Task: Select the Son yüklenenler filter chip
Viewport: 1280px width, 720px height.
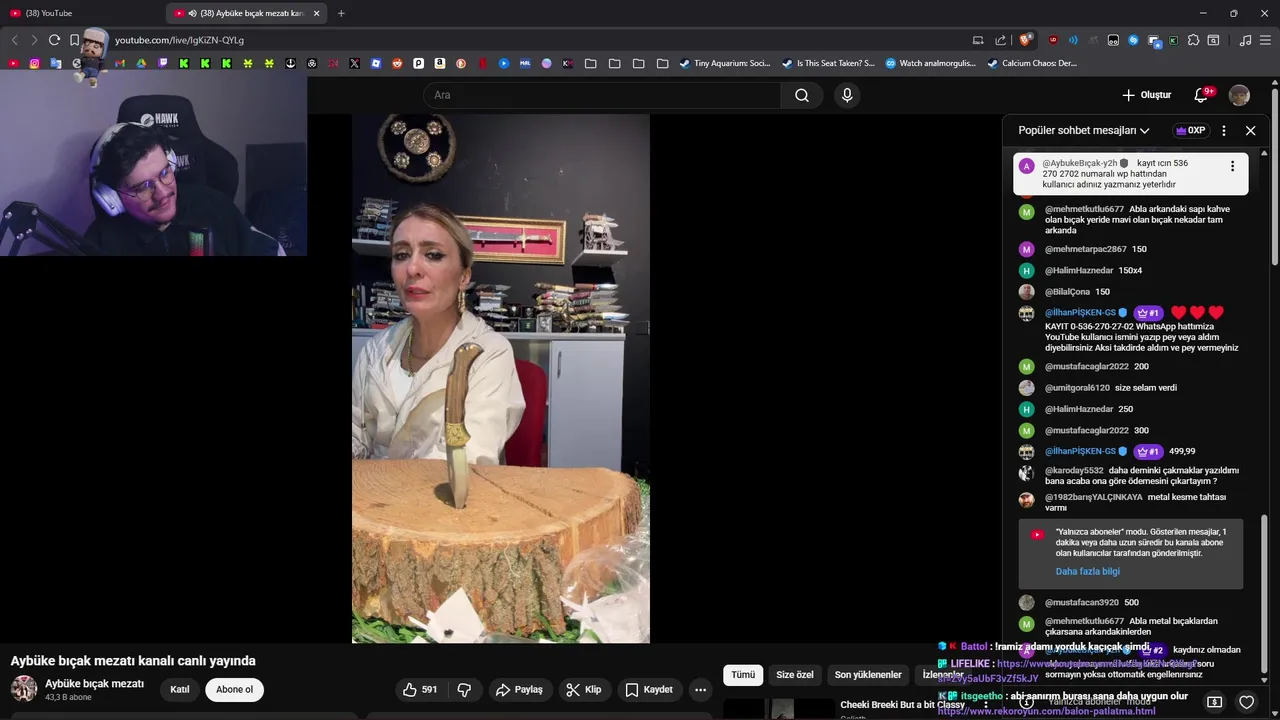Action: pyautogui.click(x=868, y=675)
